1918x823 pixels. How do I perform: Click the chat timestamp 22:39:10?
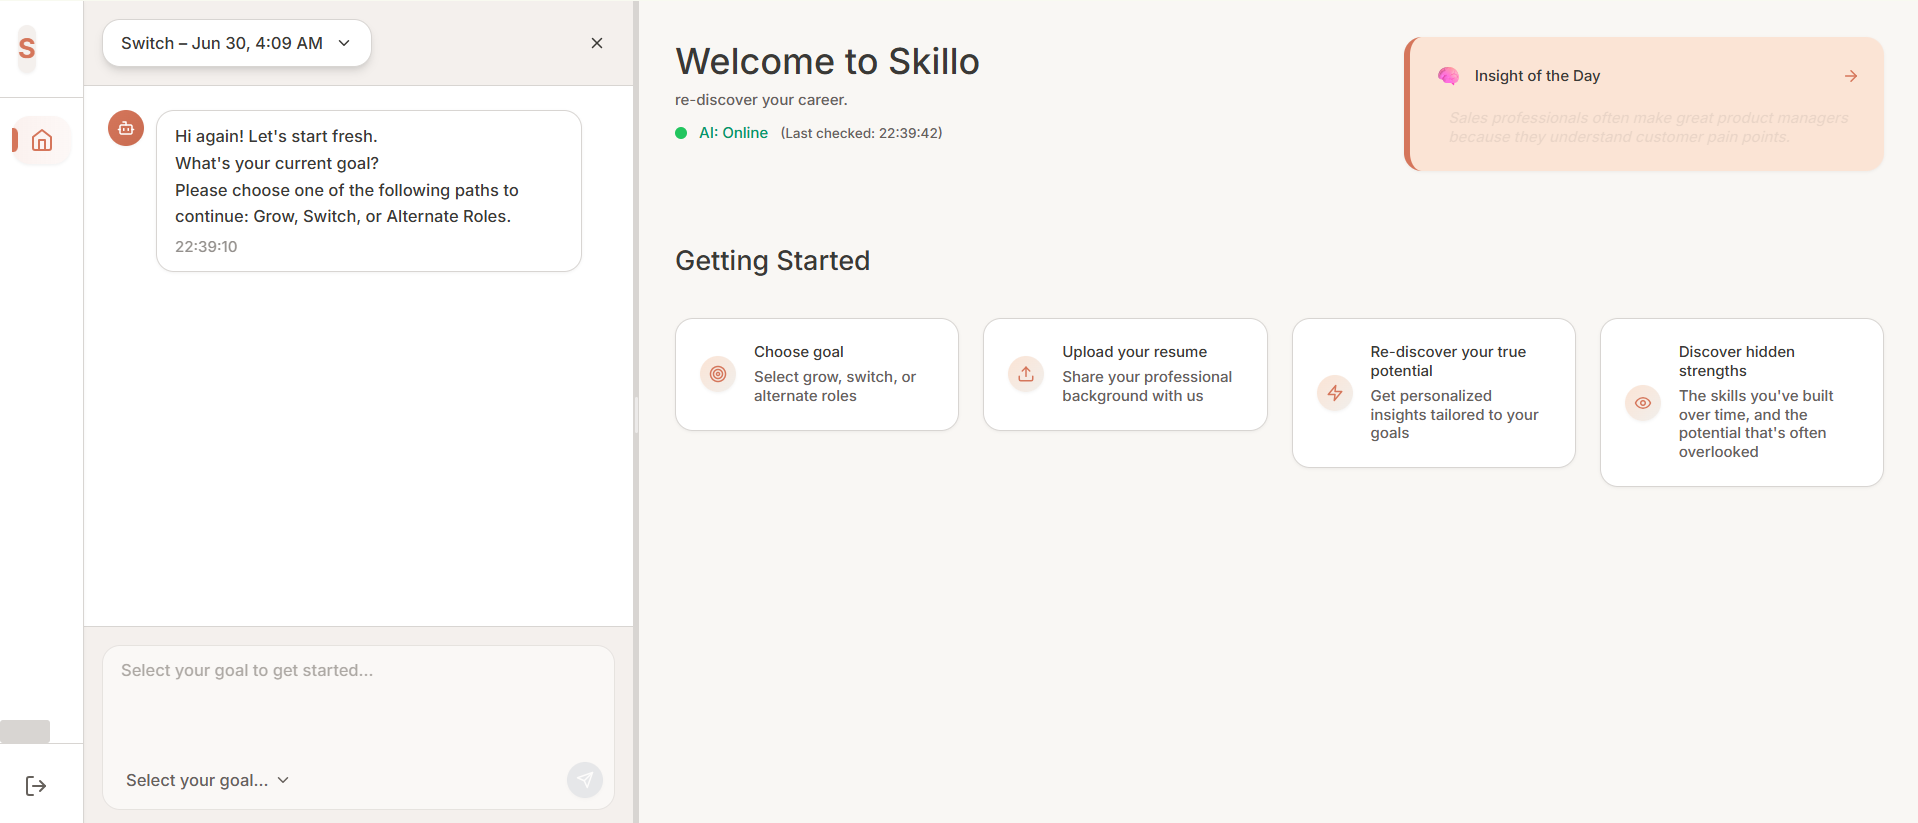tap(206, 247)
